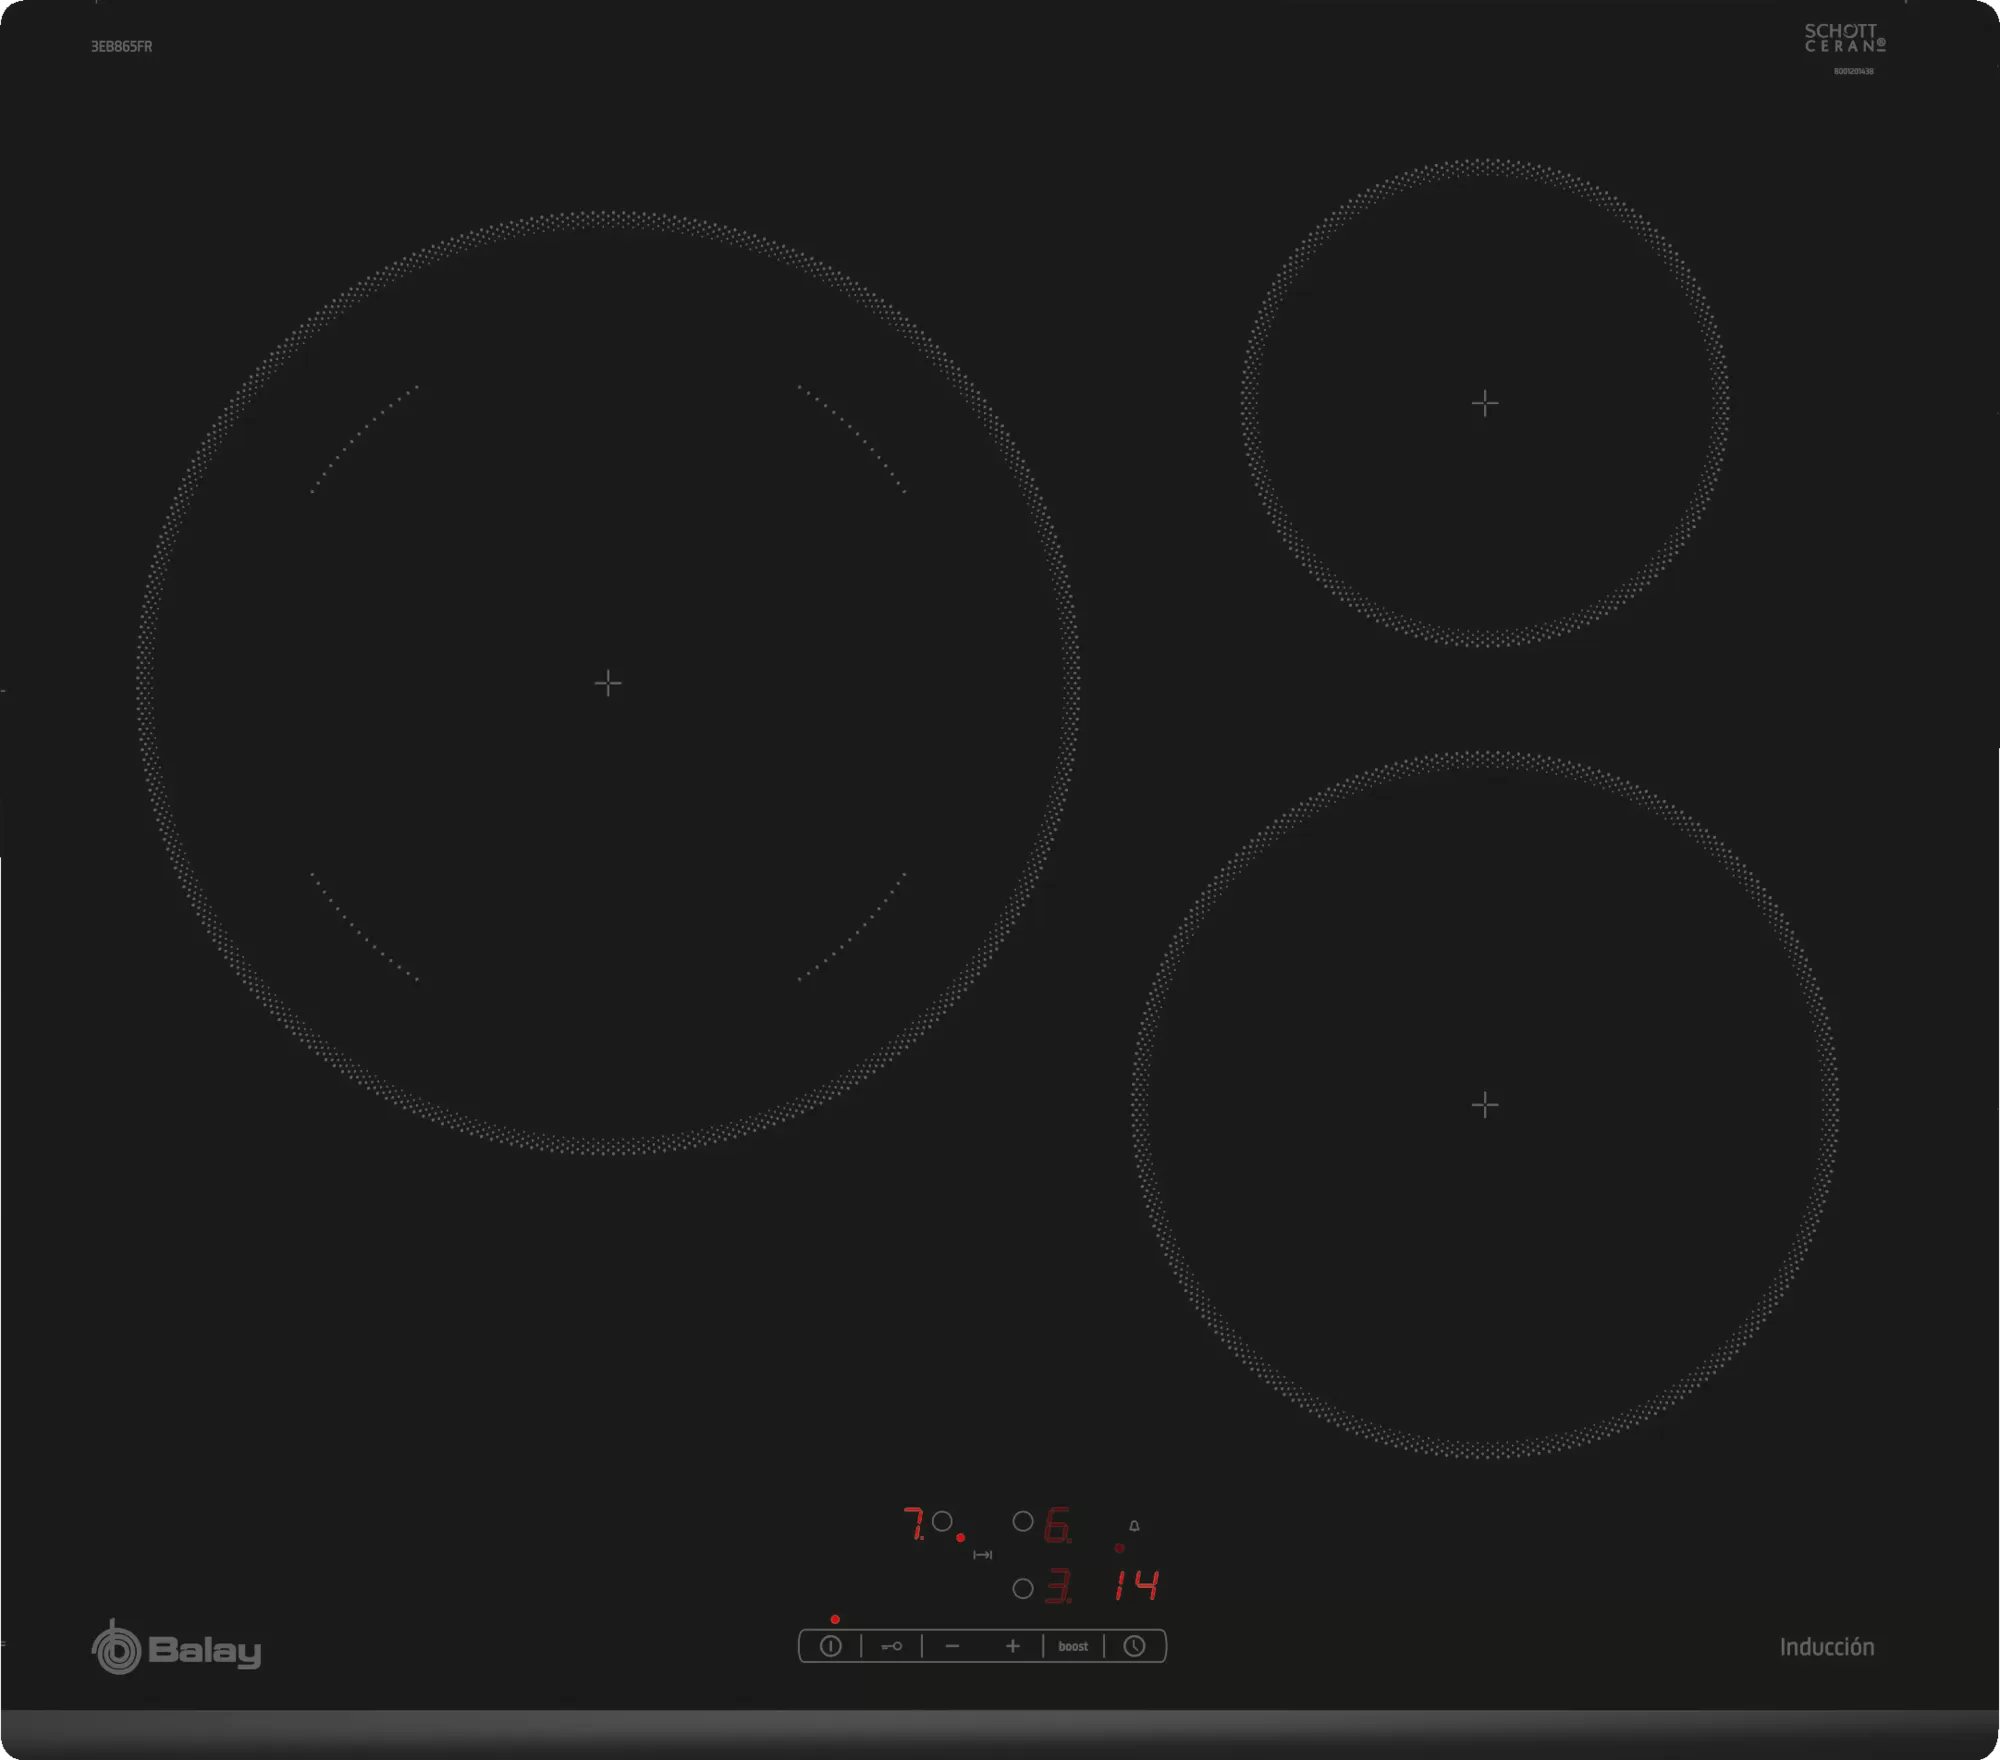Viewport: 2000px width, 1760px height.
Task: Tap the key-shaped child lock icon
Action: 891,1646
